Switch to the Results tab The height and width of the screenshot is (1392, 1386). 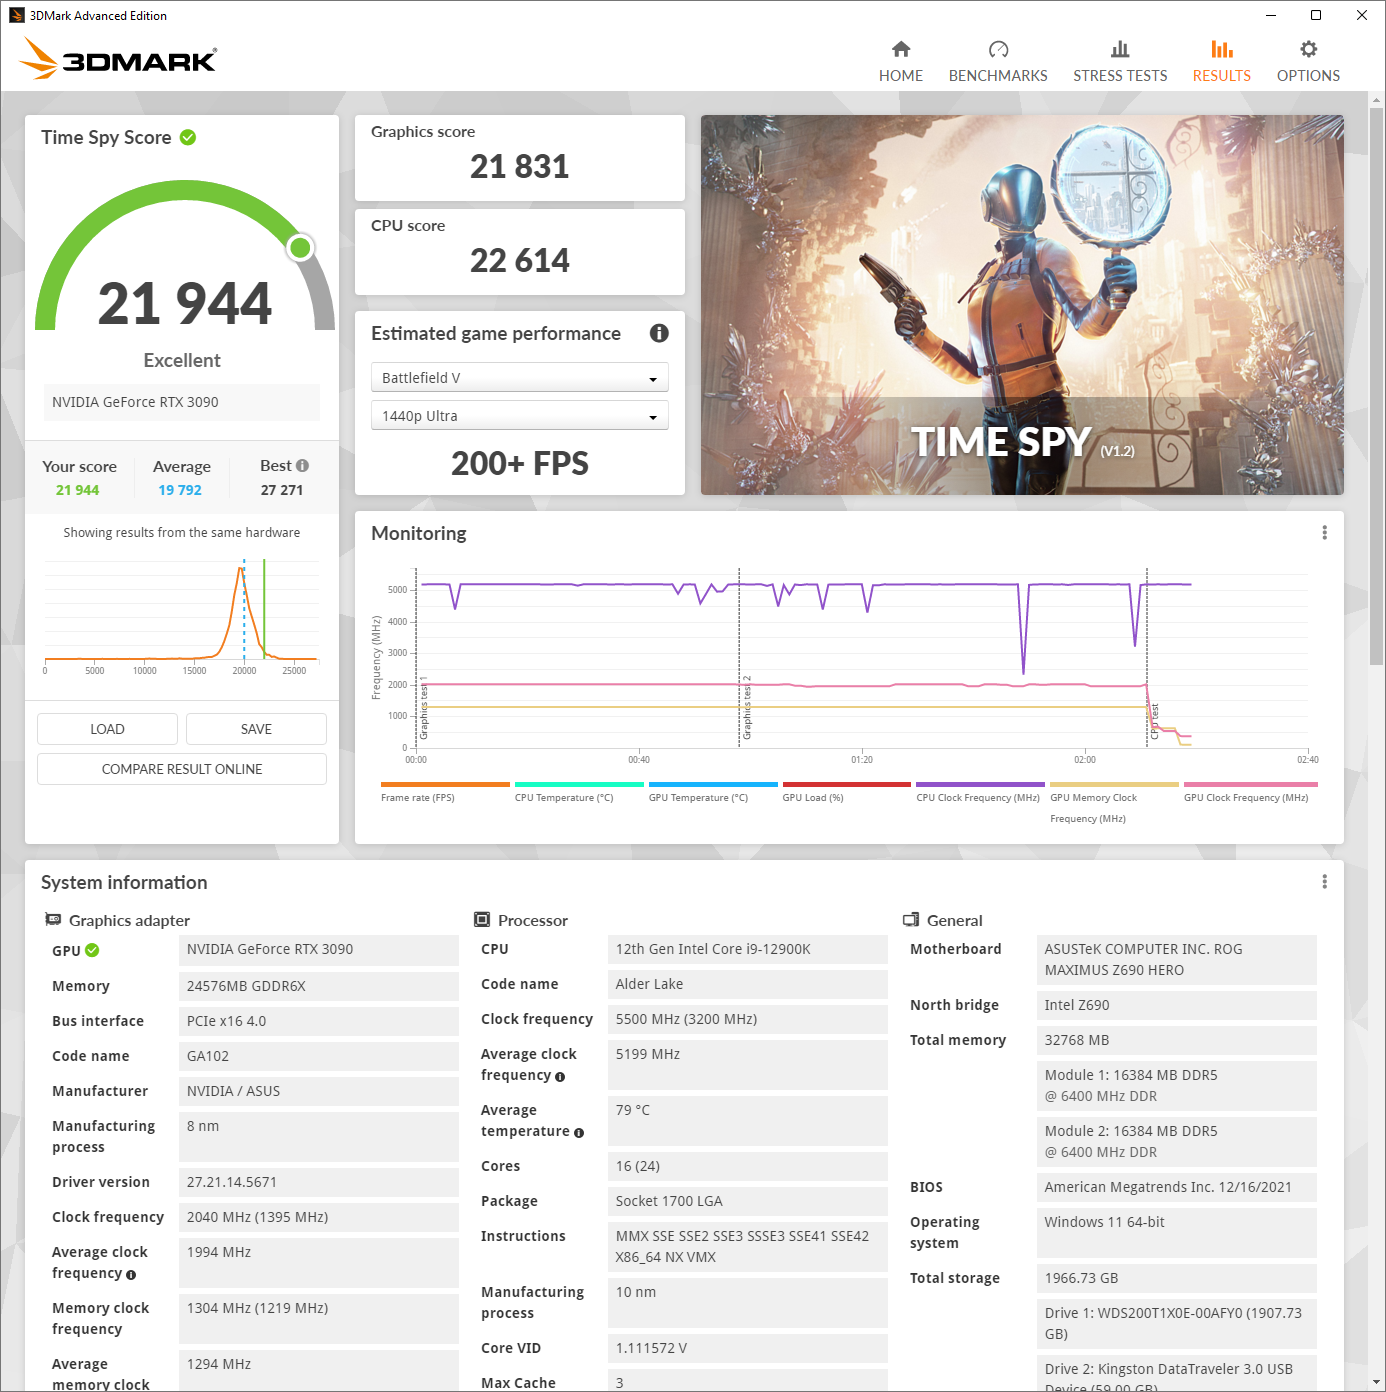point(1220,61)
